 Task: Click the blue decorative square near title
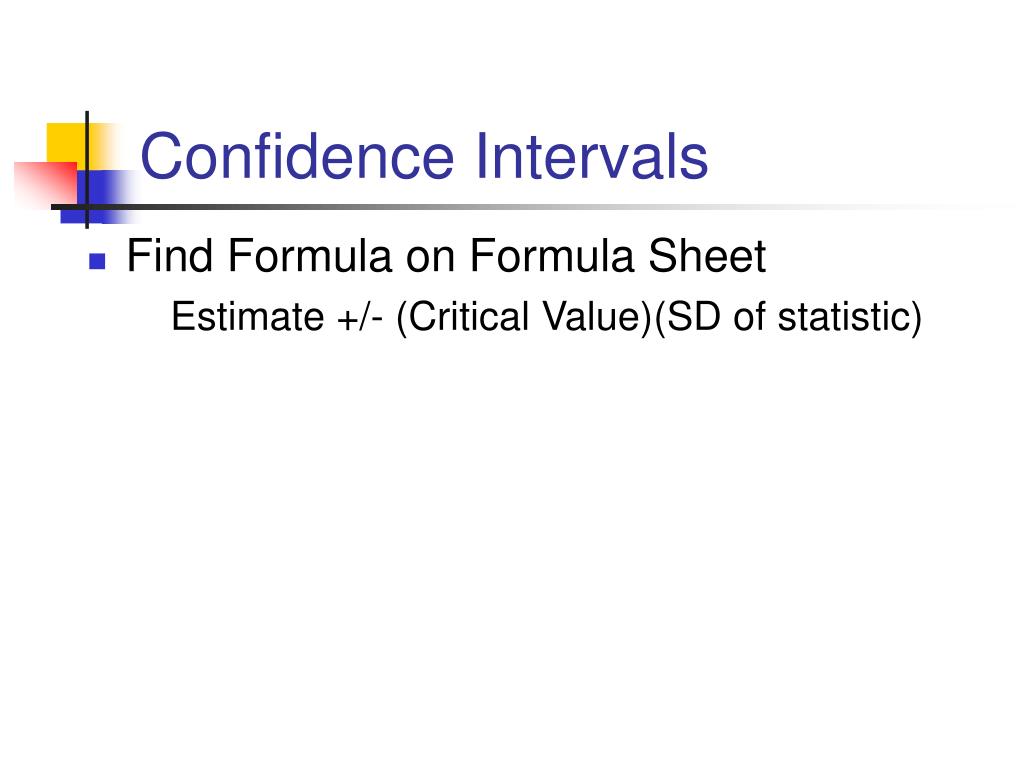[98, 197]
